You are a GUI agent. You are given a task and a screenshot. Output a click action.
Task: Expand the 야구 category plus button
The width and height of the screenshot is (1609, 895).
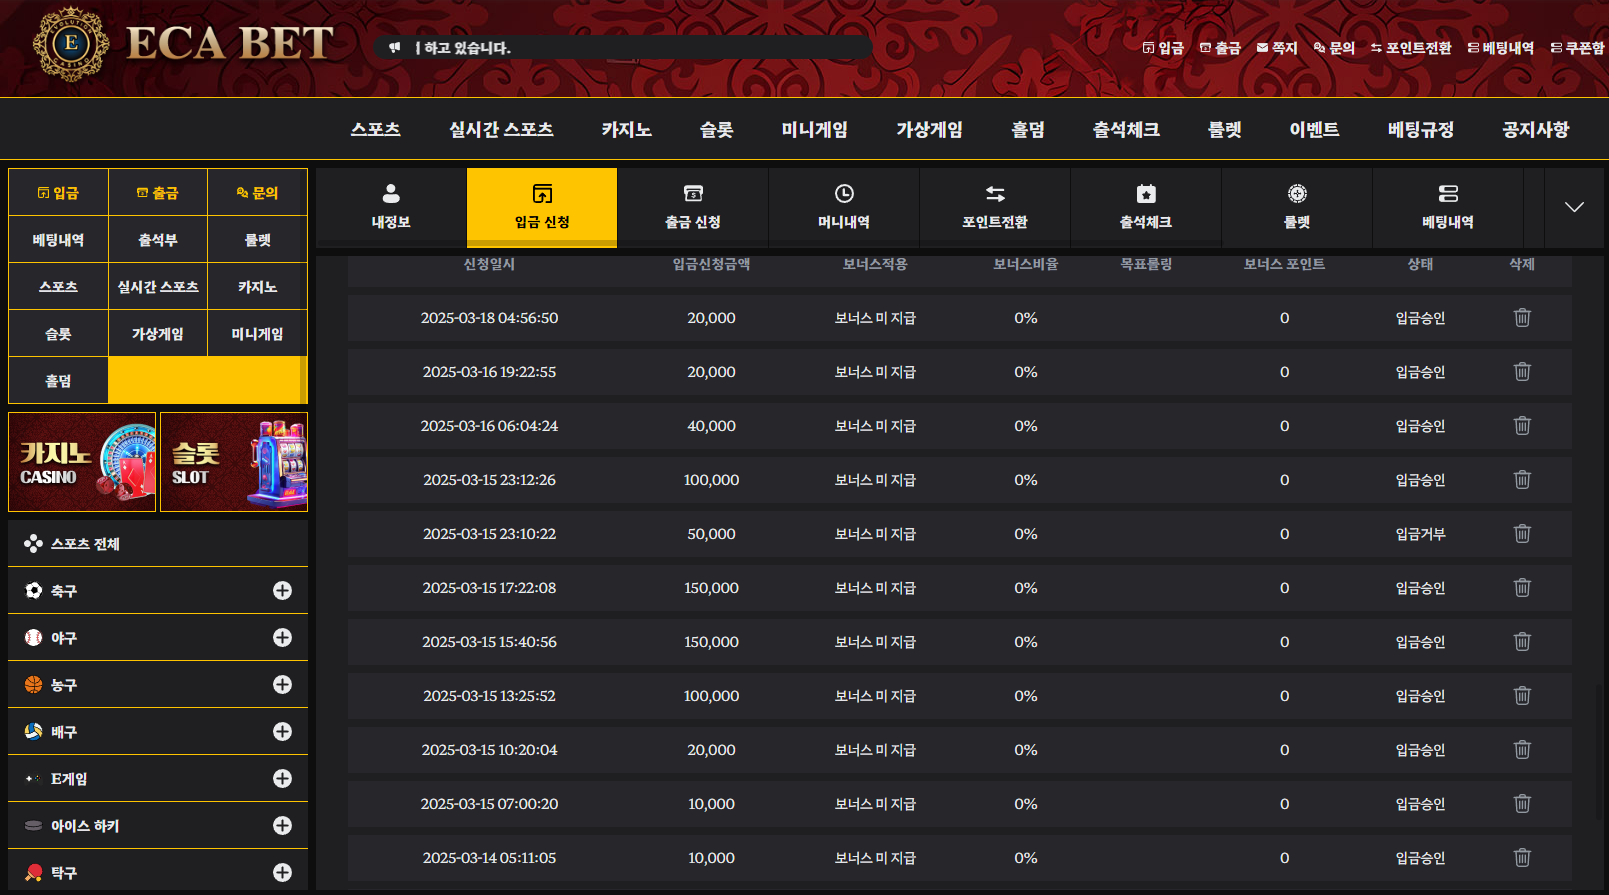point(282,638)
